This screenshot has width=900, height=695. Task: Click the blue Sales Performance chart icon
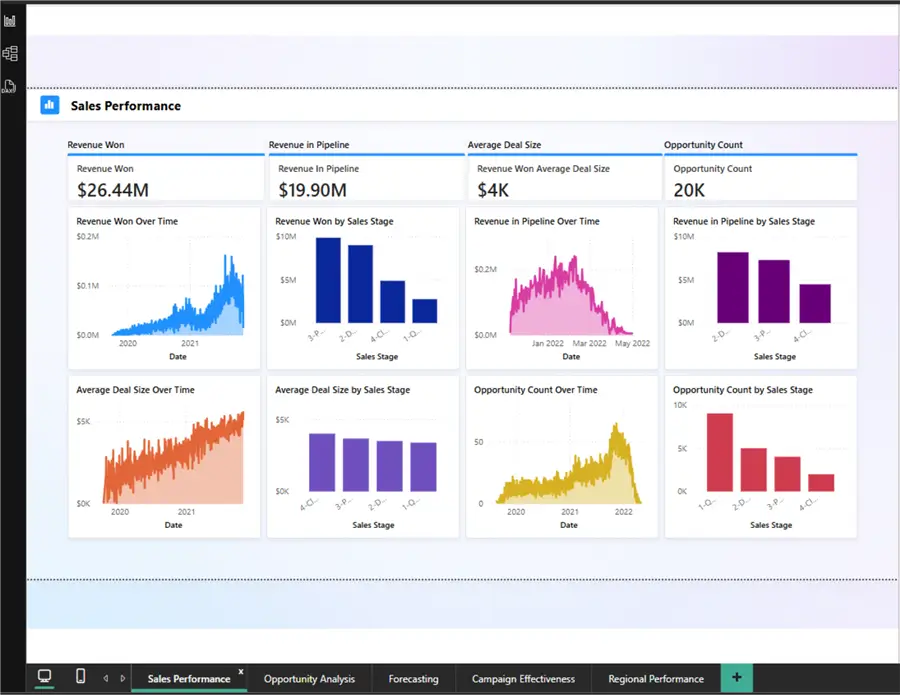[x=50, y=105]
